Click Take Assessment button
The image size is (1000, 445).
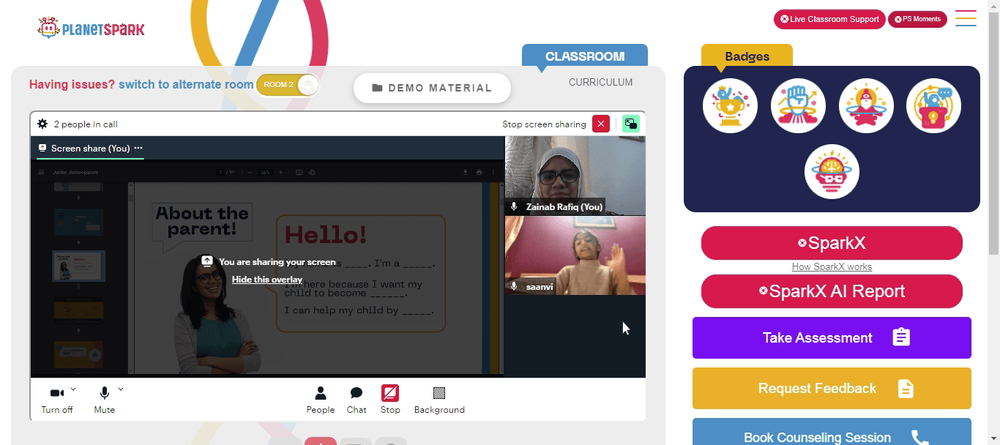click(832, 338)
